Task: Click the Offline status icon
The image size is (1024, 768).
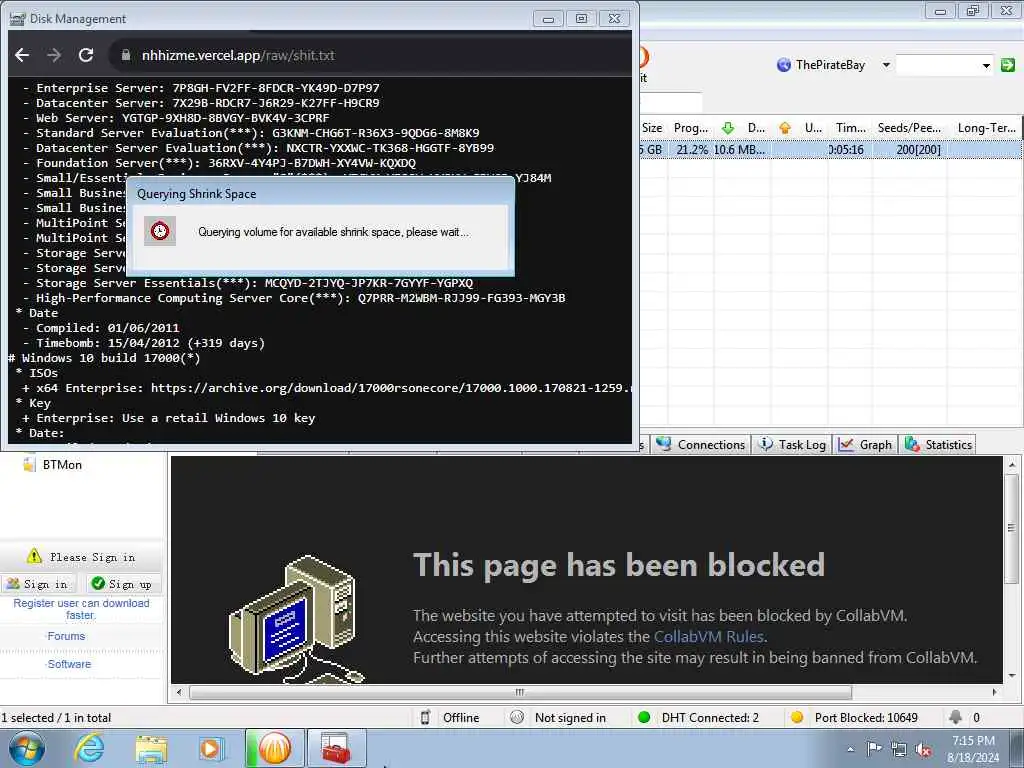Action: pos(425,717)
